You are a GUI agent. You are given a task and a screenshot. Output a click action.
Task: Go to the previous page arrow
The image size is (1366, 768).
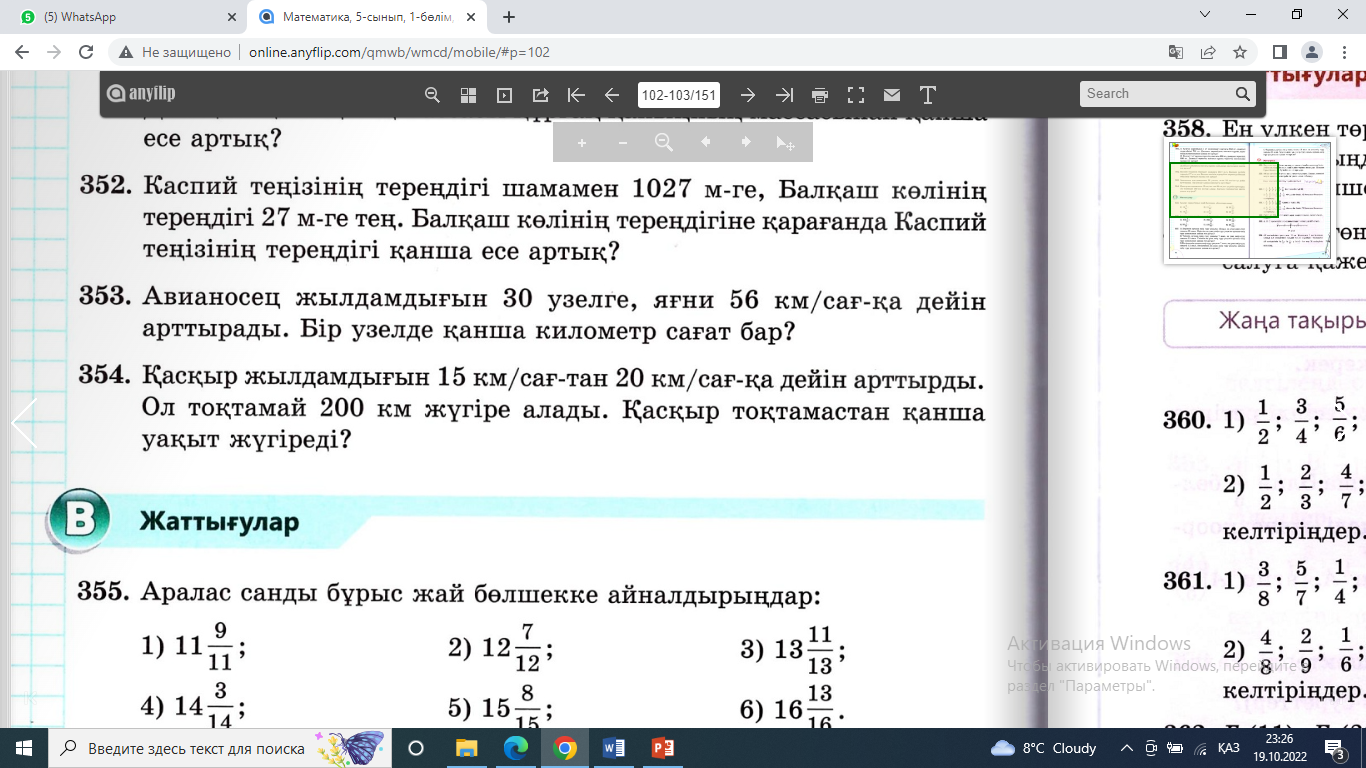(x=612, y=95)
